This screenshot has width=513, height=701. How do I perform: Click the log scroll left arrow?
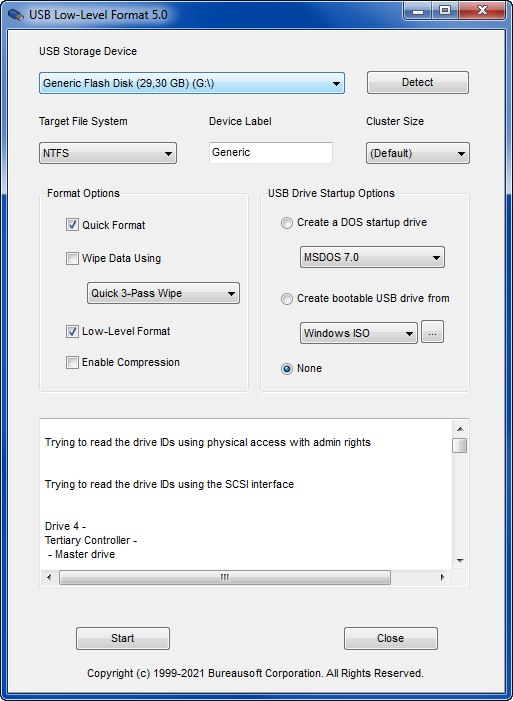(49, 577)
